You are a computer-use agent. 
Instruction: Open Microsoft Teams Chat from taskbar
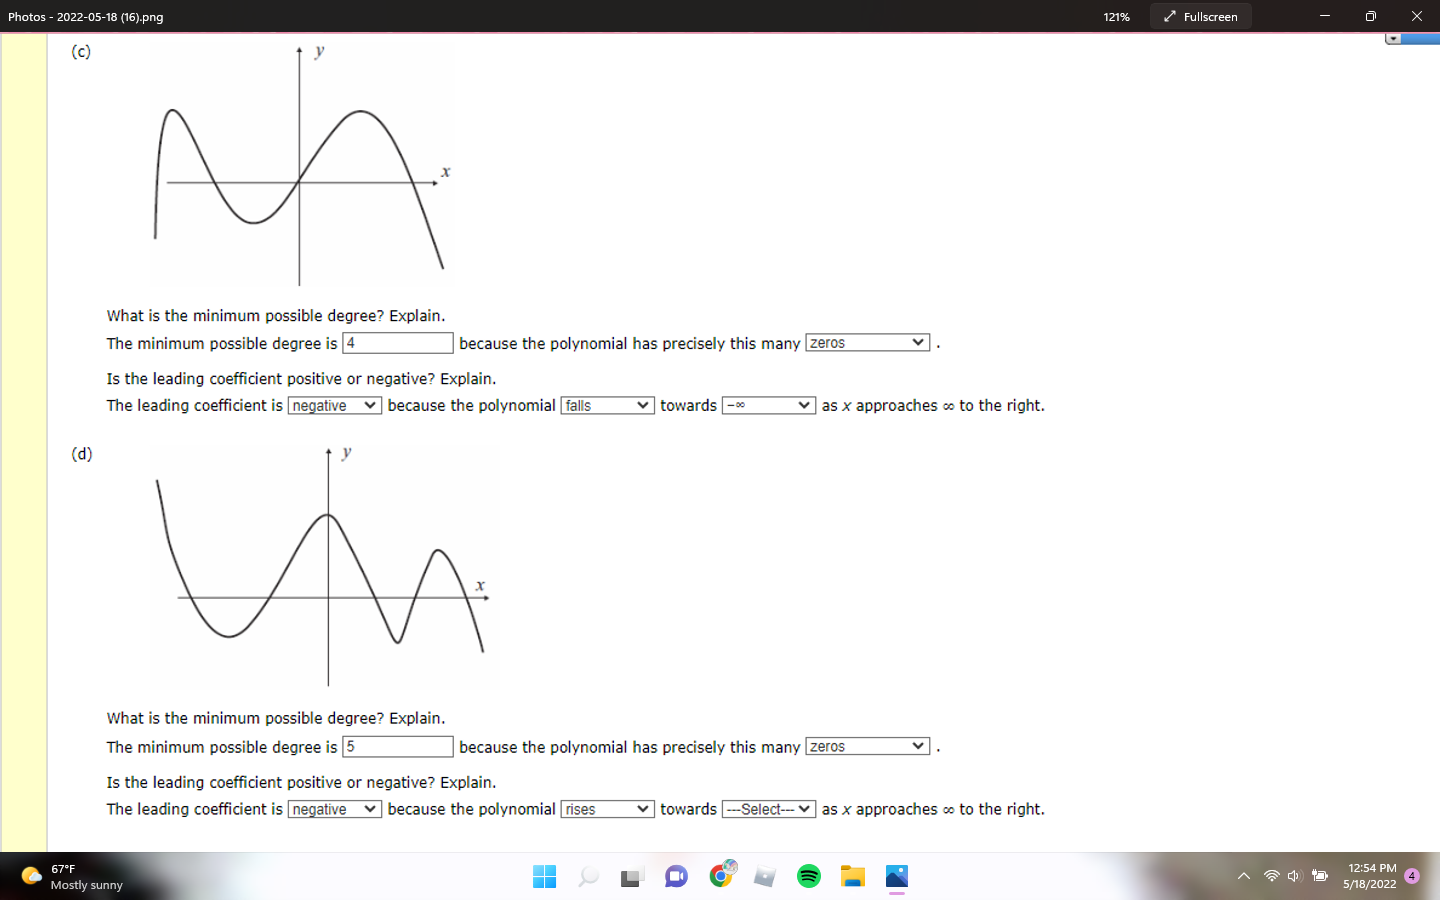(676, 877)
